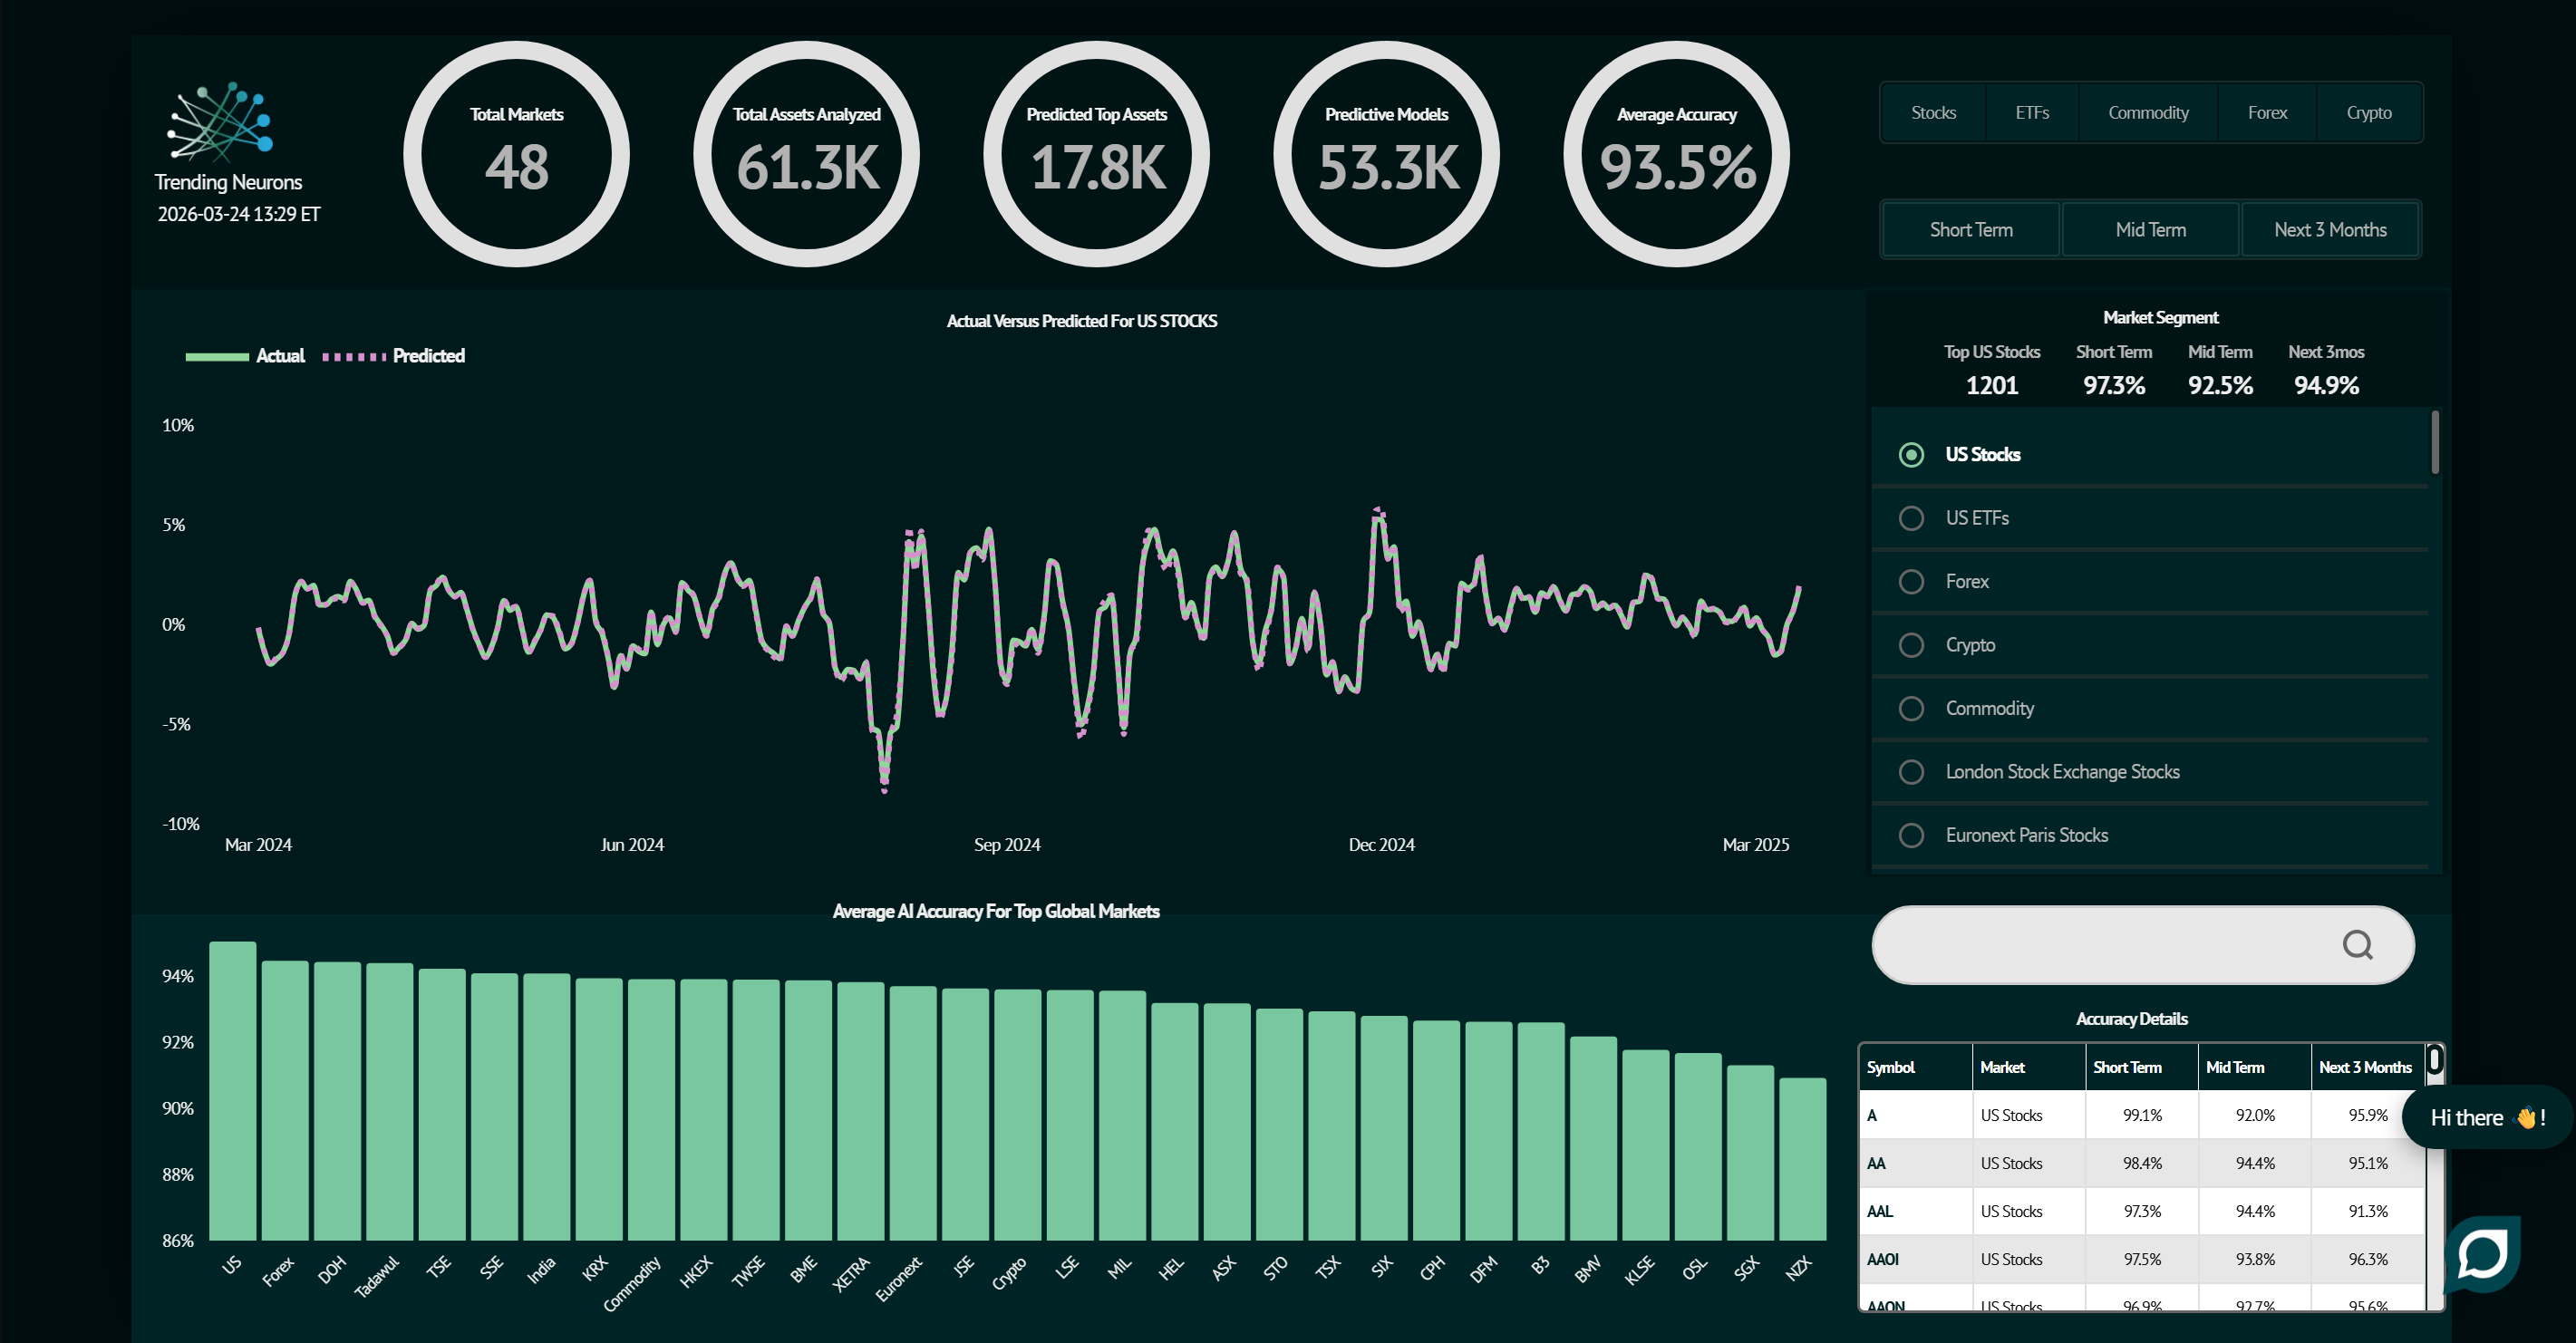Select the Commodity radio button
The height and width of the screenshot is (1343, 2576).
(x=1911, y=709)
